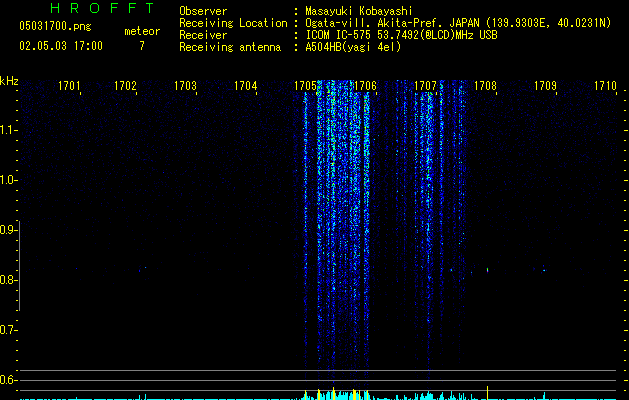Click the 0.6 kHz axis label
This screenshot has height=400, width=629.
(x=8, y=380)
